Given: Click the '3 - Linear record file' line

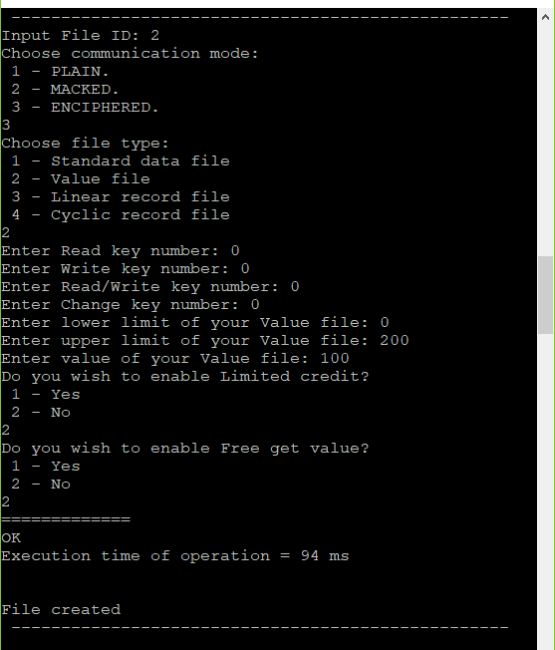Looking at the screenshot, I should tap(120, 197).
